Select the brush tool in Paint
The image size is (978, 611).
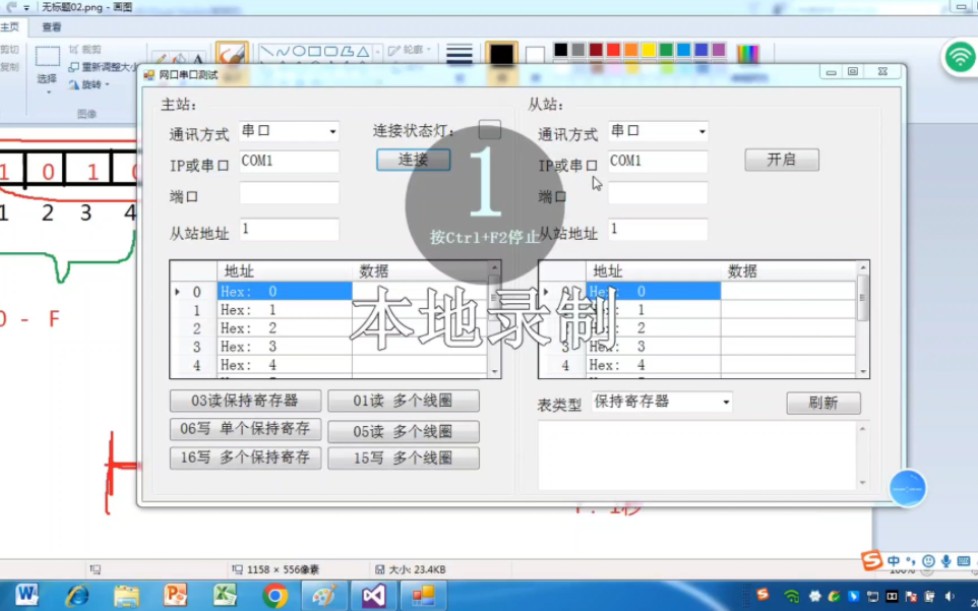click(233, 52)
